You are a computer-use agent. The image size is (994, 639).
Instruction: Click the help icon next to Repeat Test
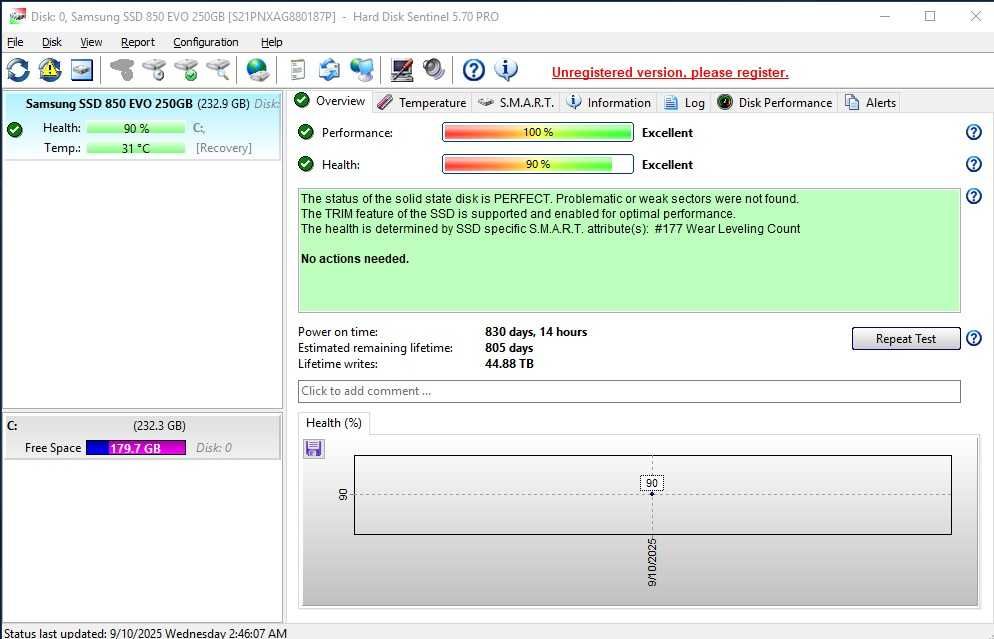coord(974,339)
